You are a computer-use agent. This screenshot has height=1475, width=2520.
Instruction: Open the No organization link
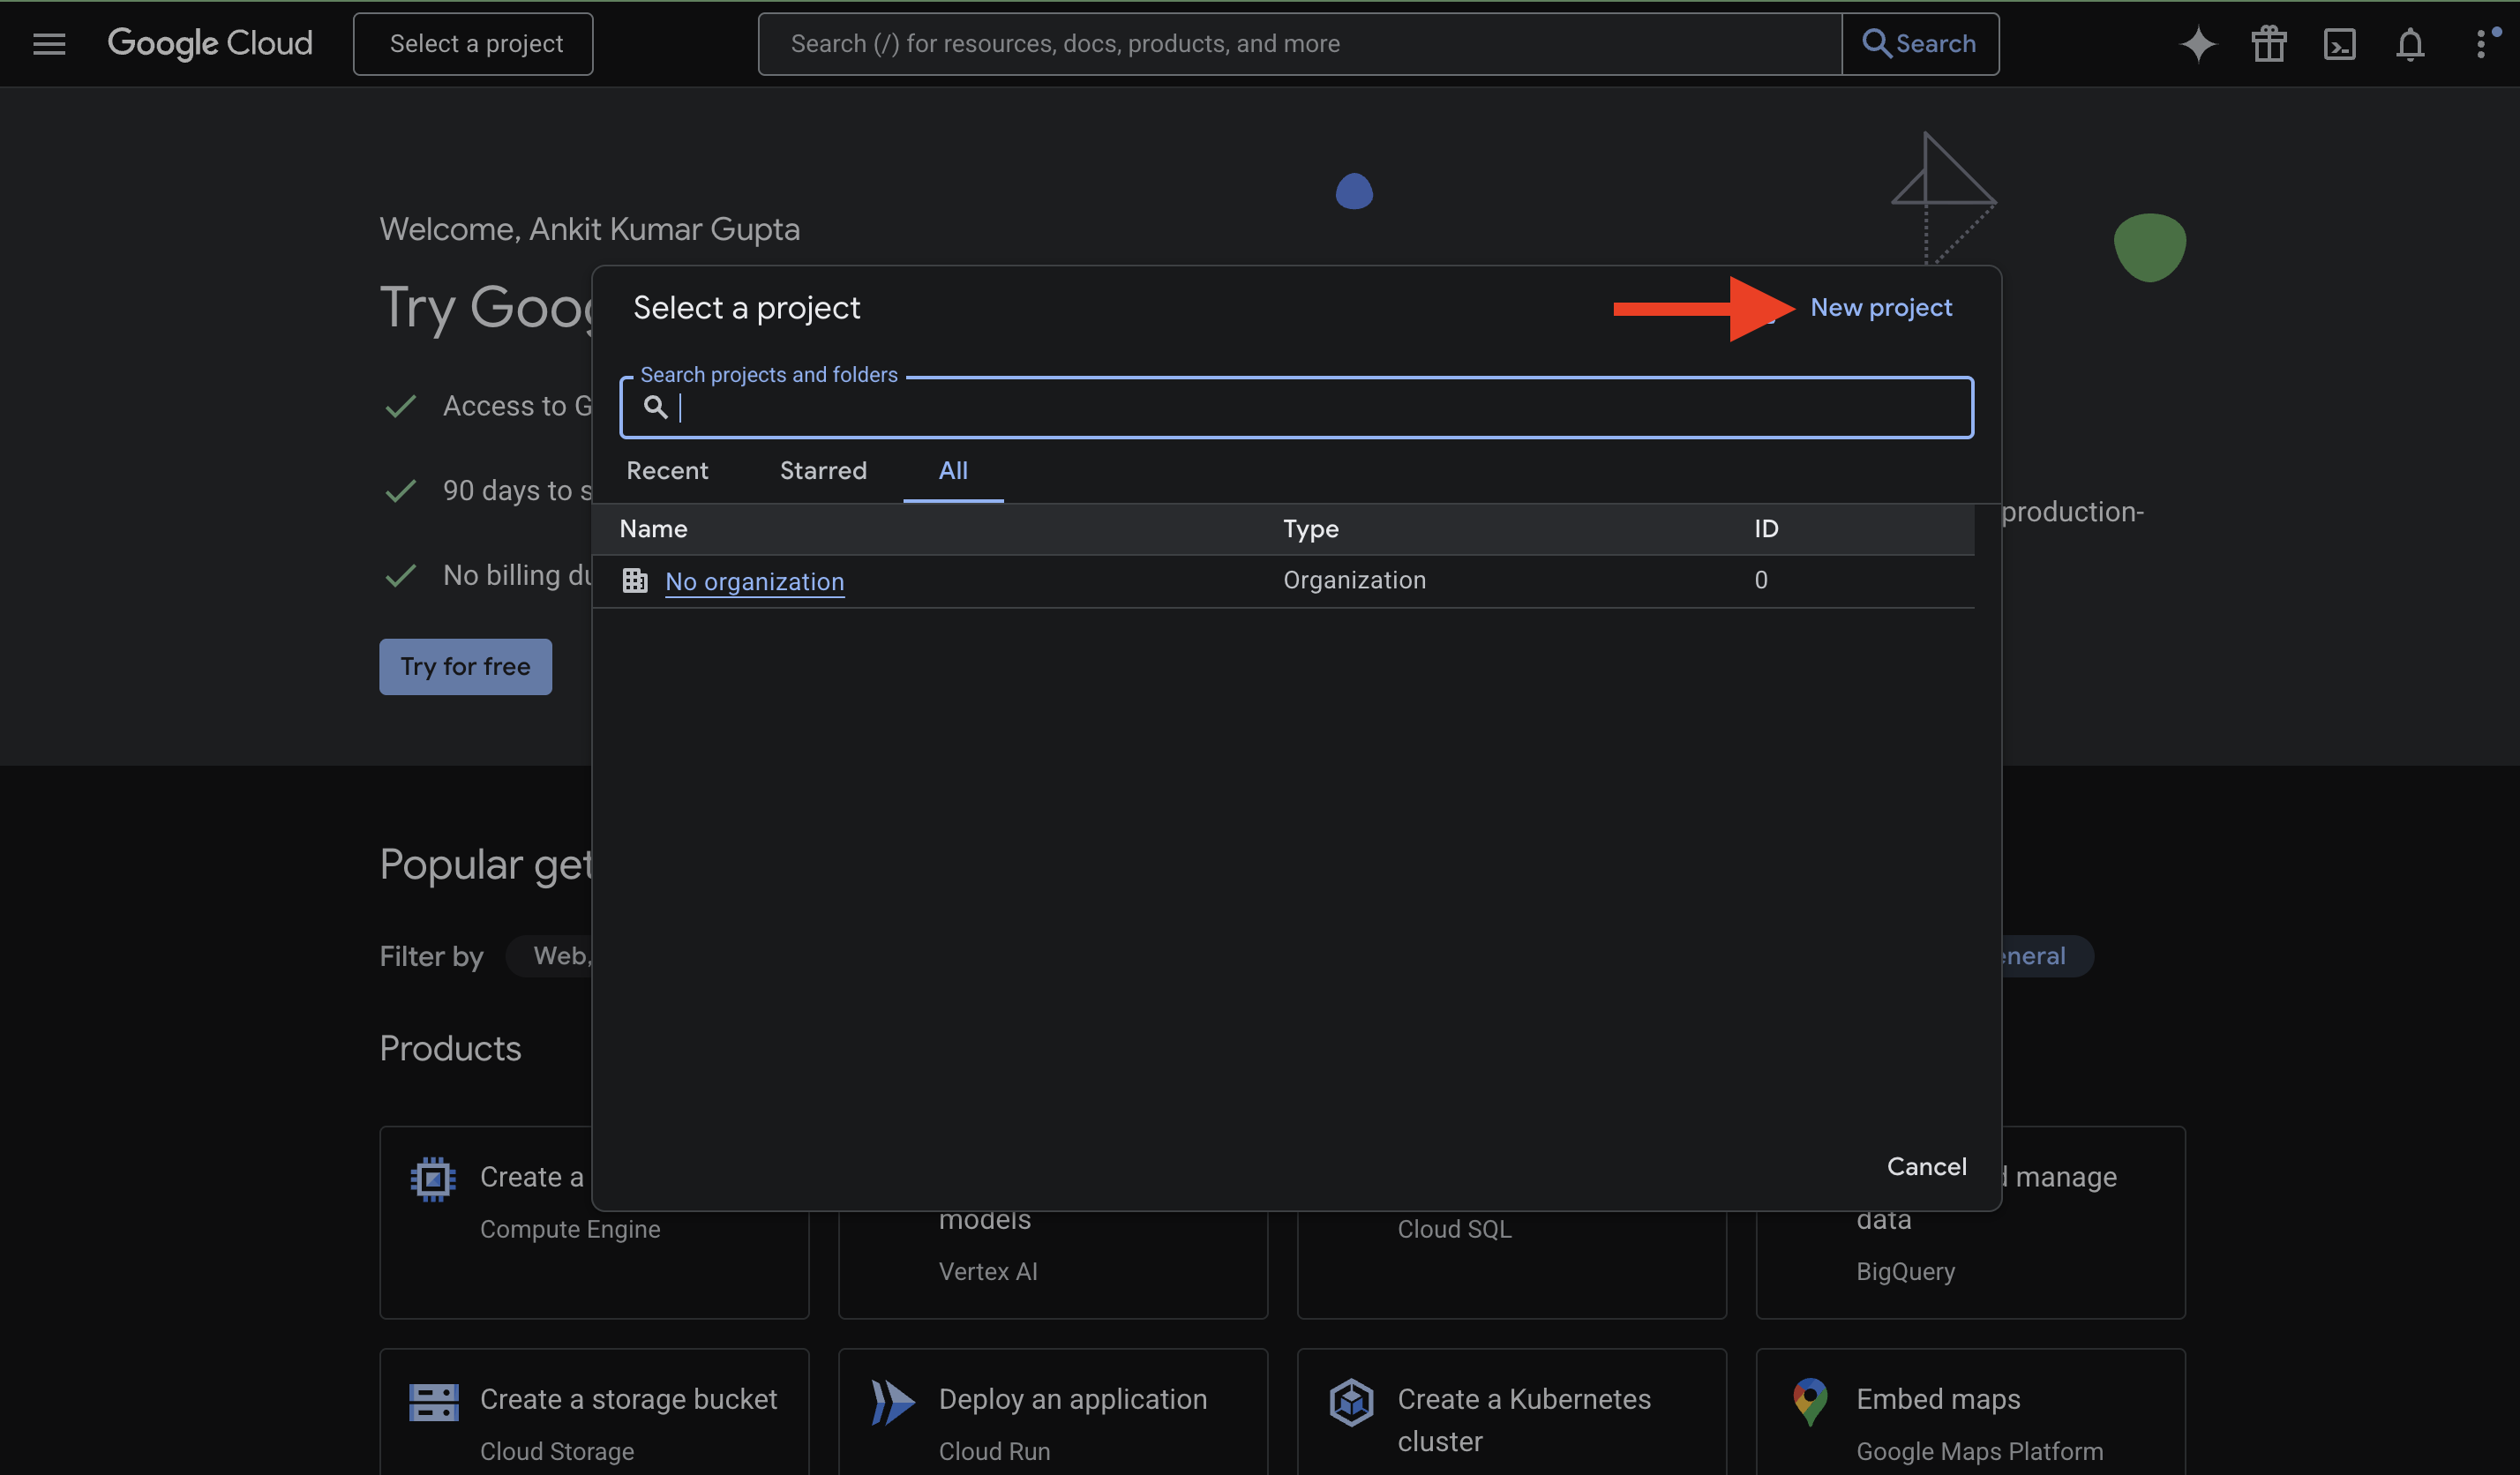click(755, 582)
